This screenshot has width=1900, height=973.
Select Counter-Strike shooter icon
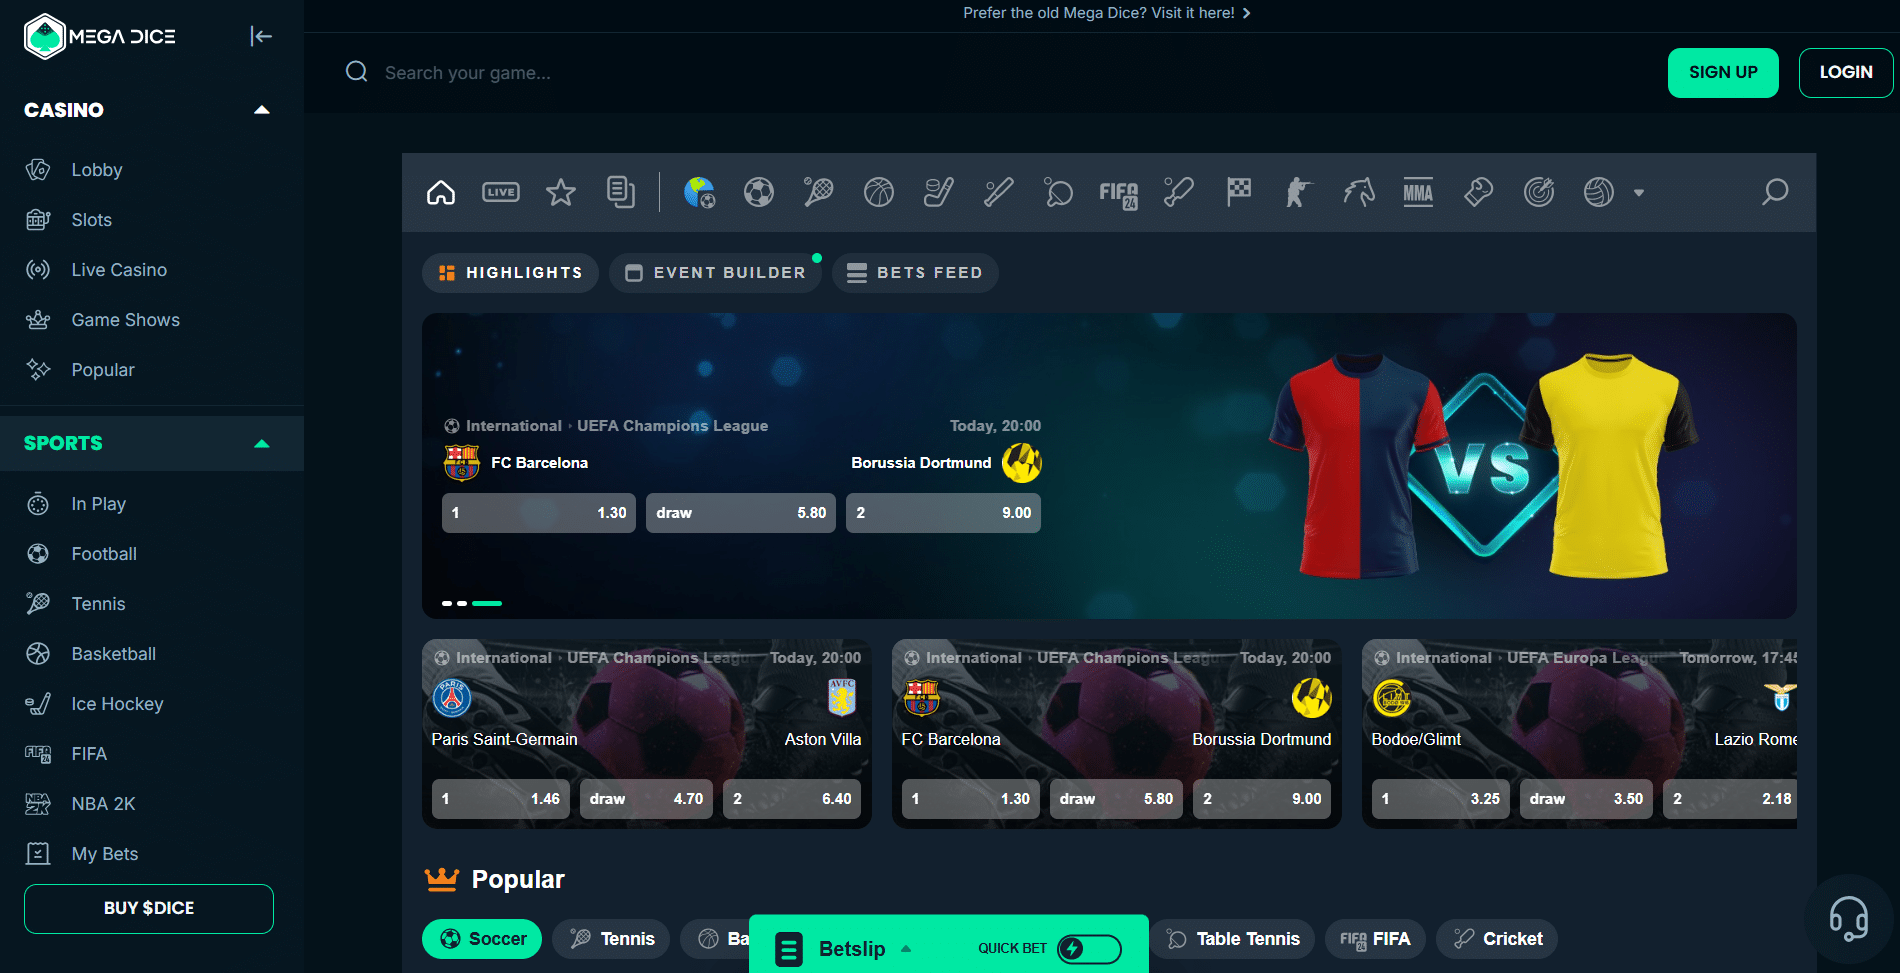coord(1299,192)
